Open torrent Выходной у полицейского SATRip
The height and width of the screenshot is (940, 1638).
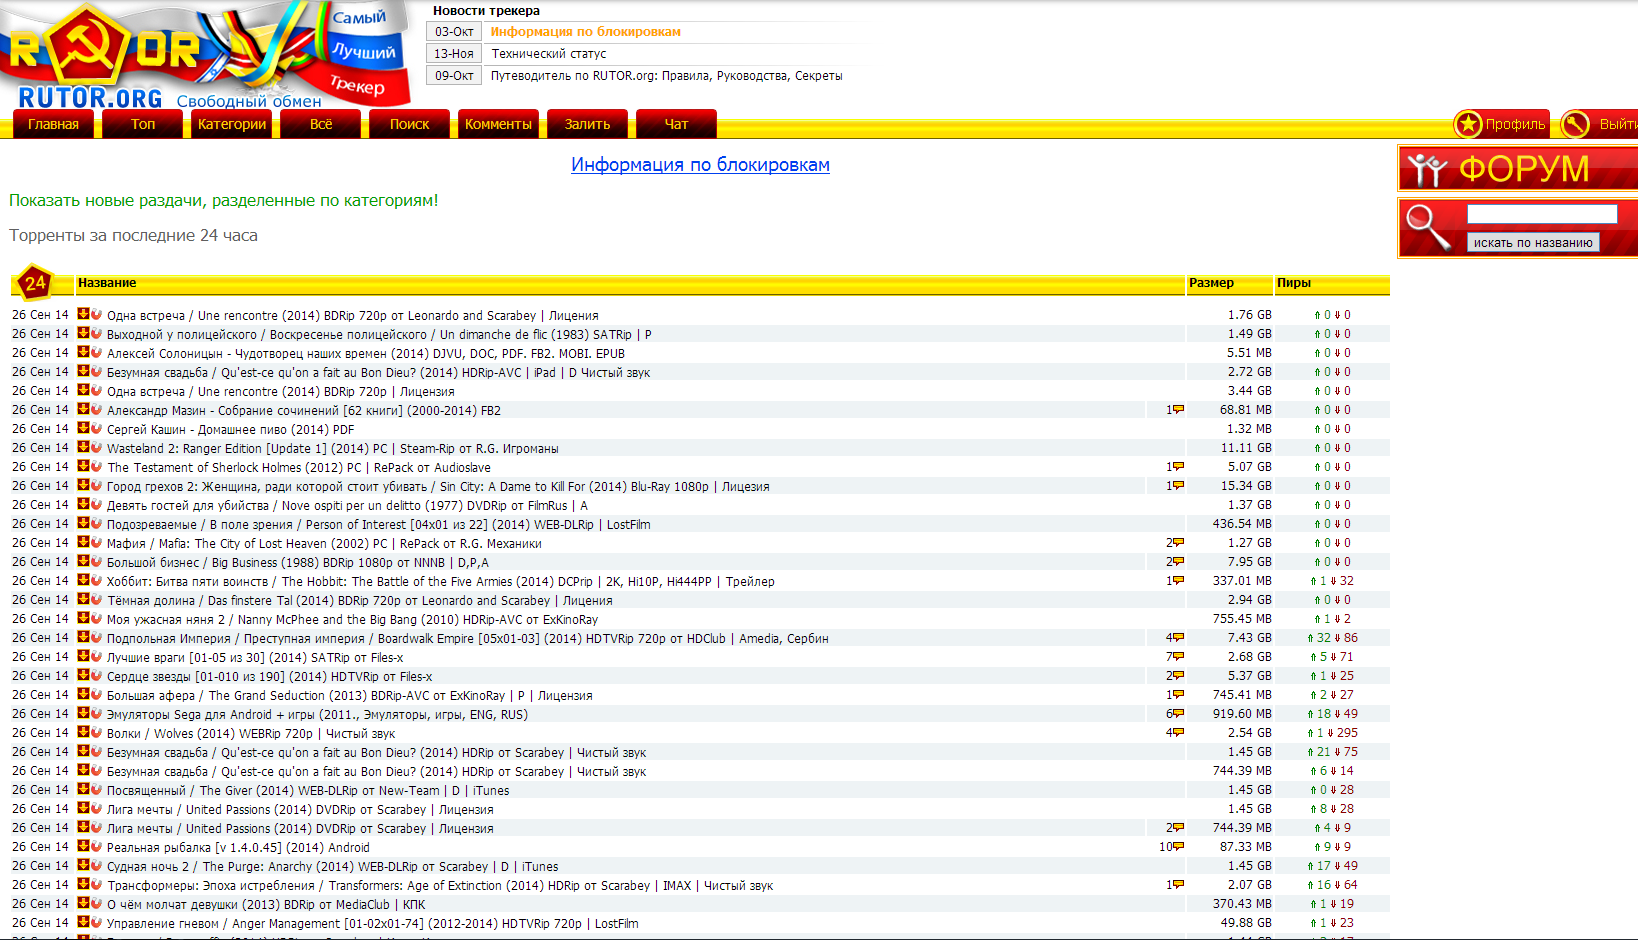[379, 334]
